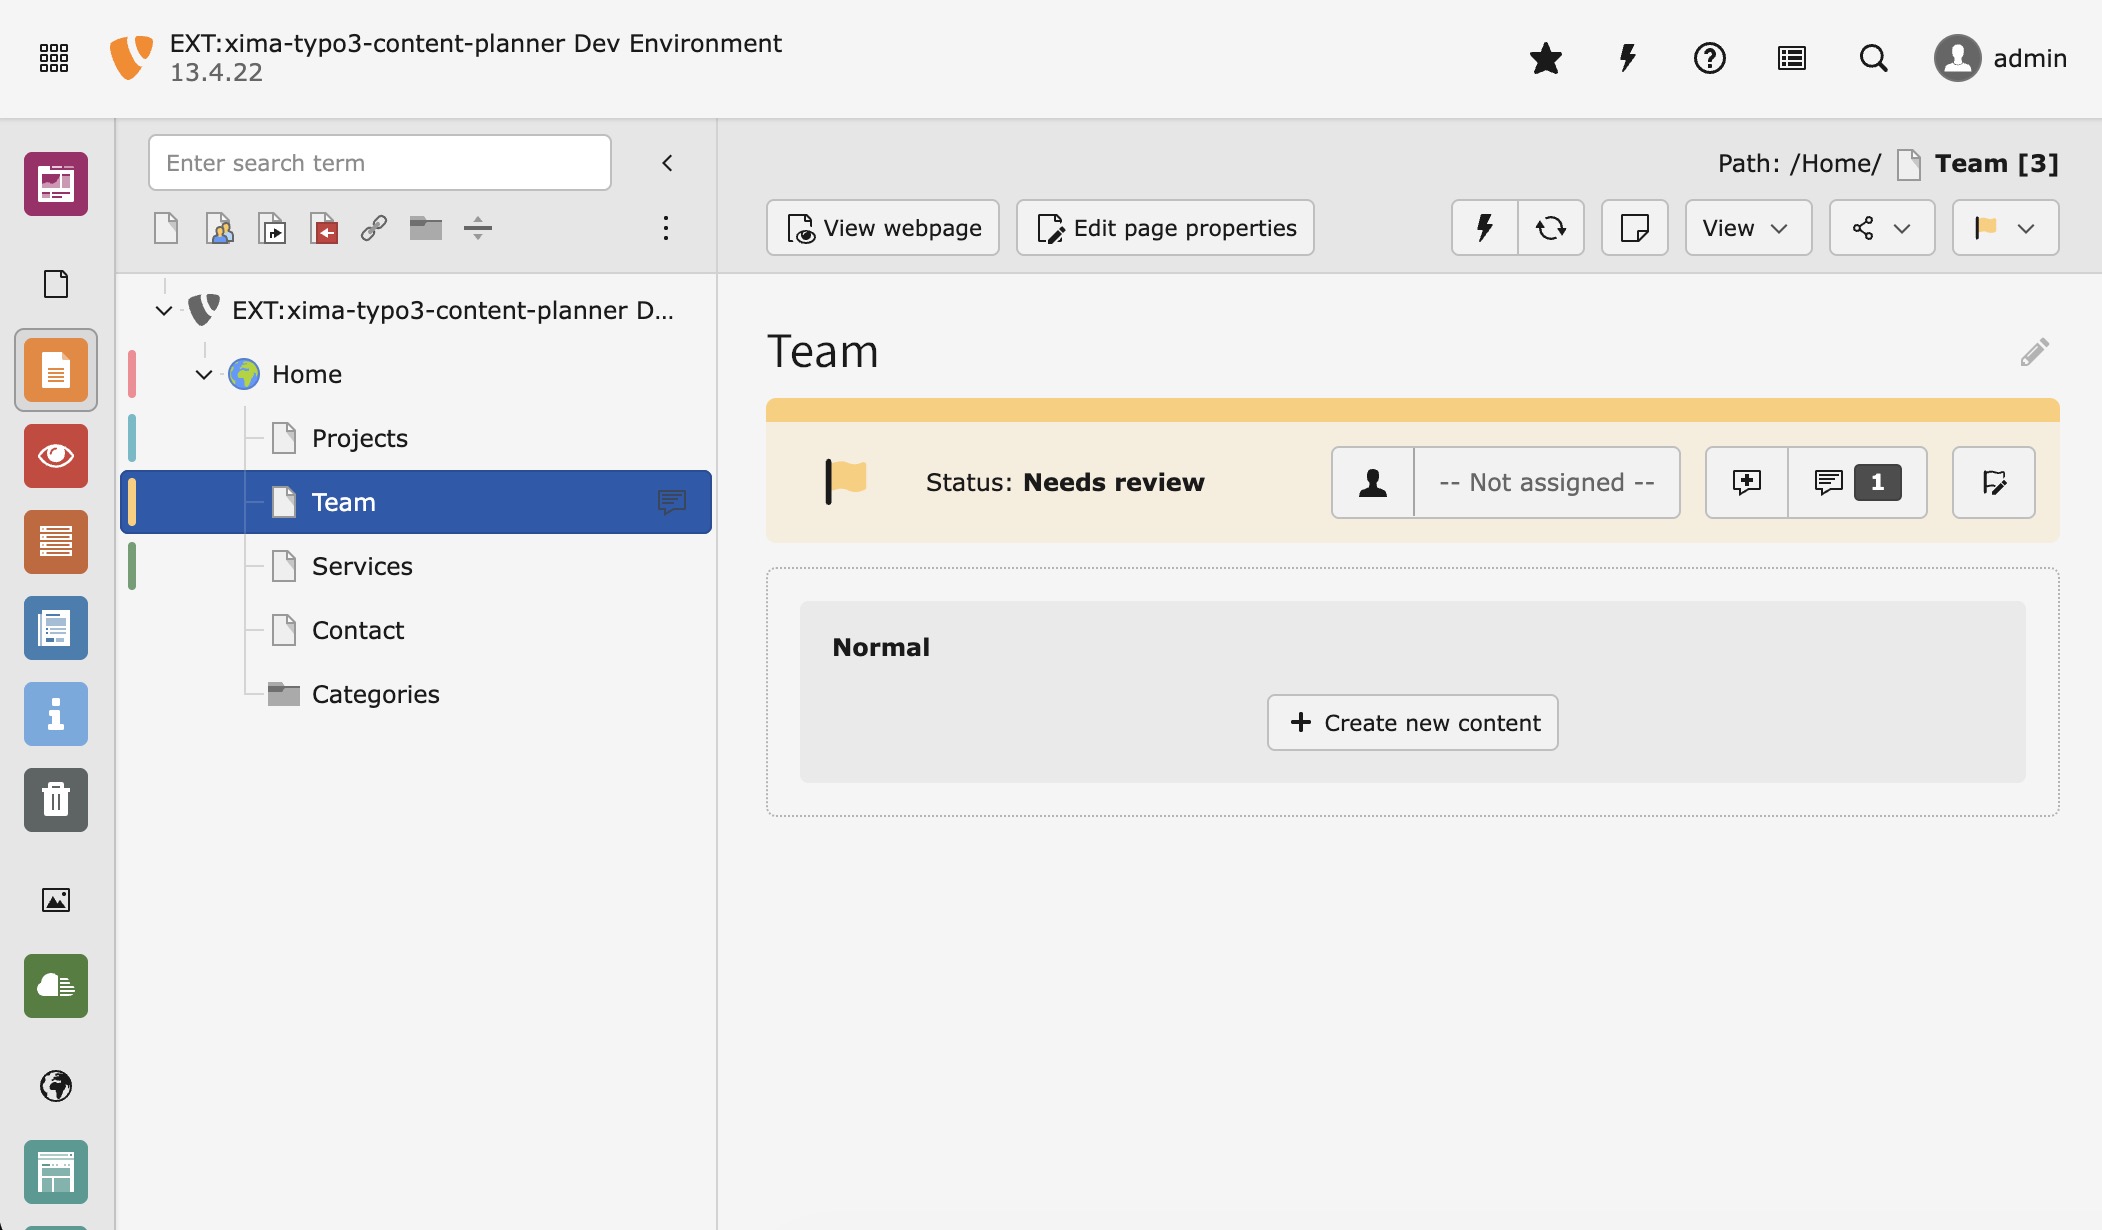
Task: Click the assignee person icon in status bar
Action: [1372, 482]
